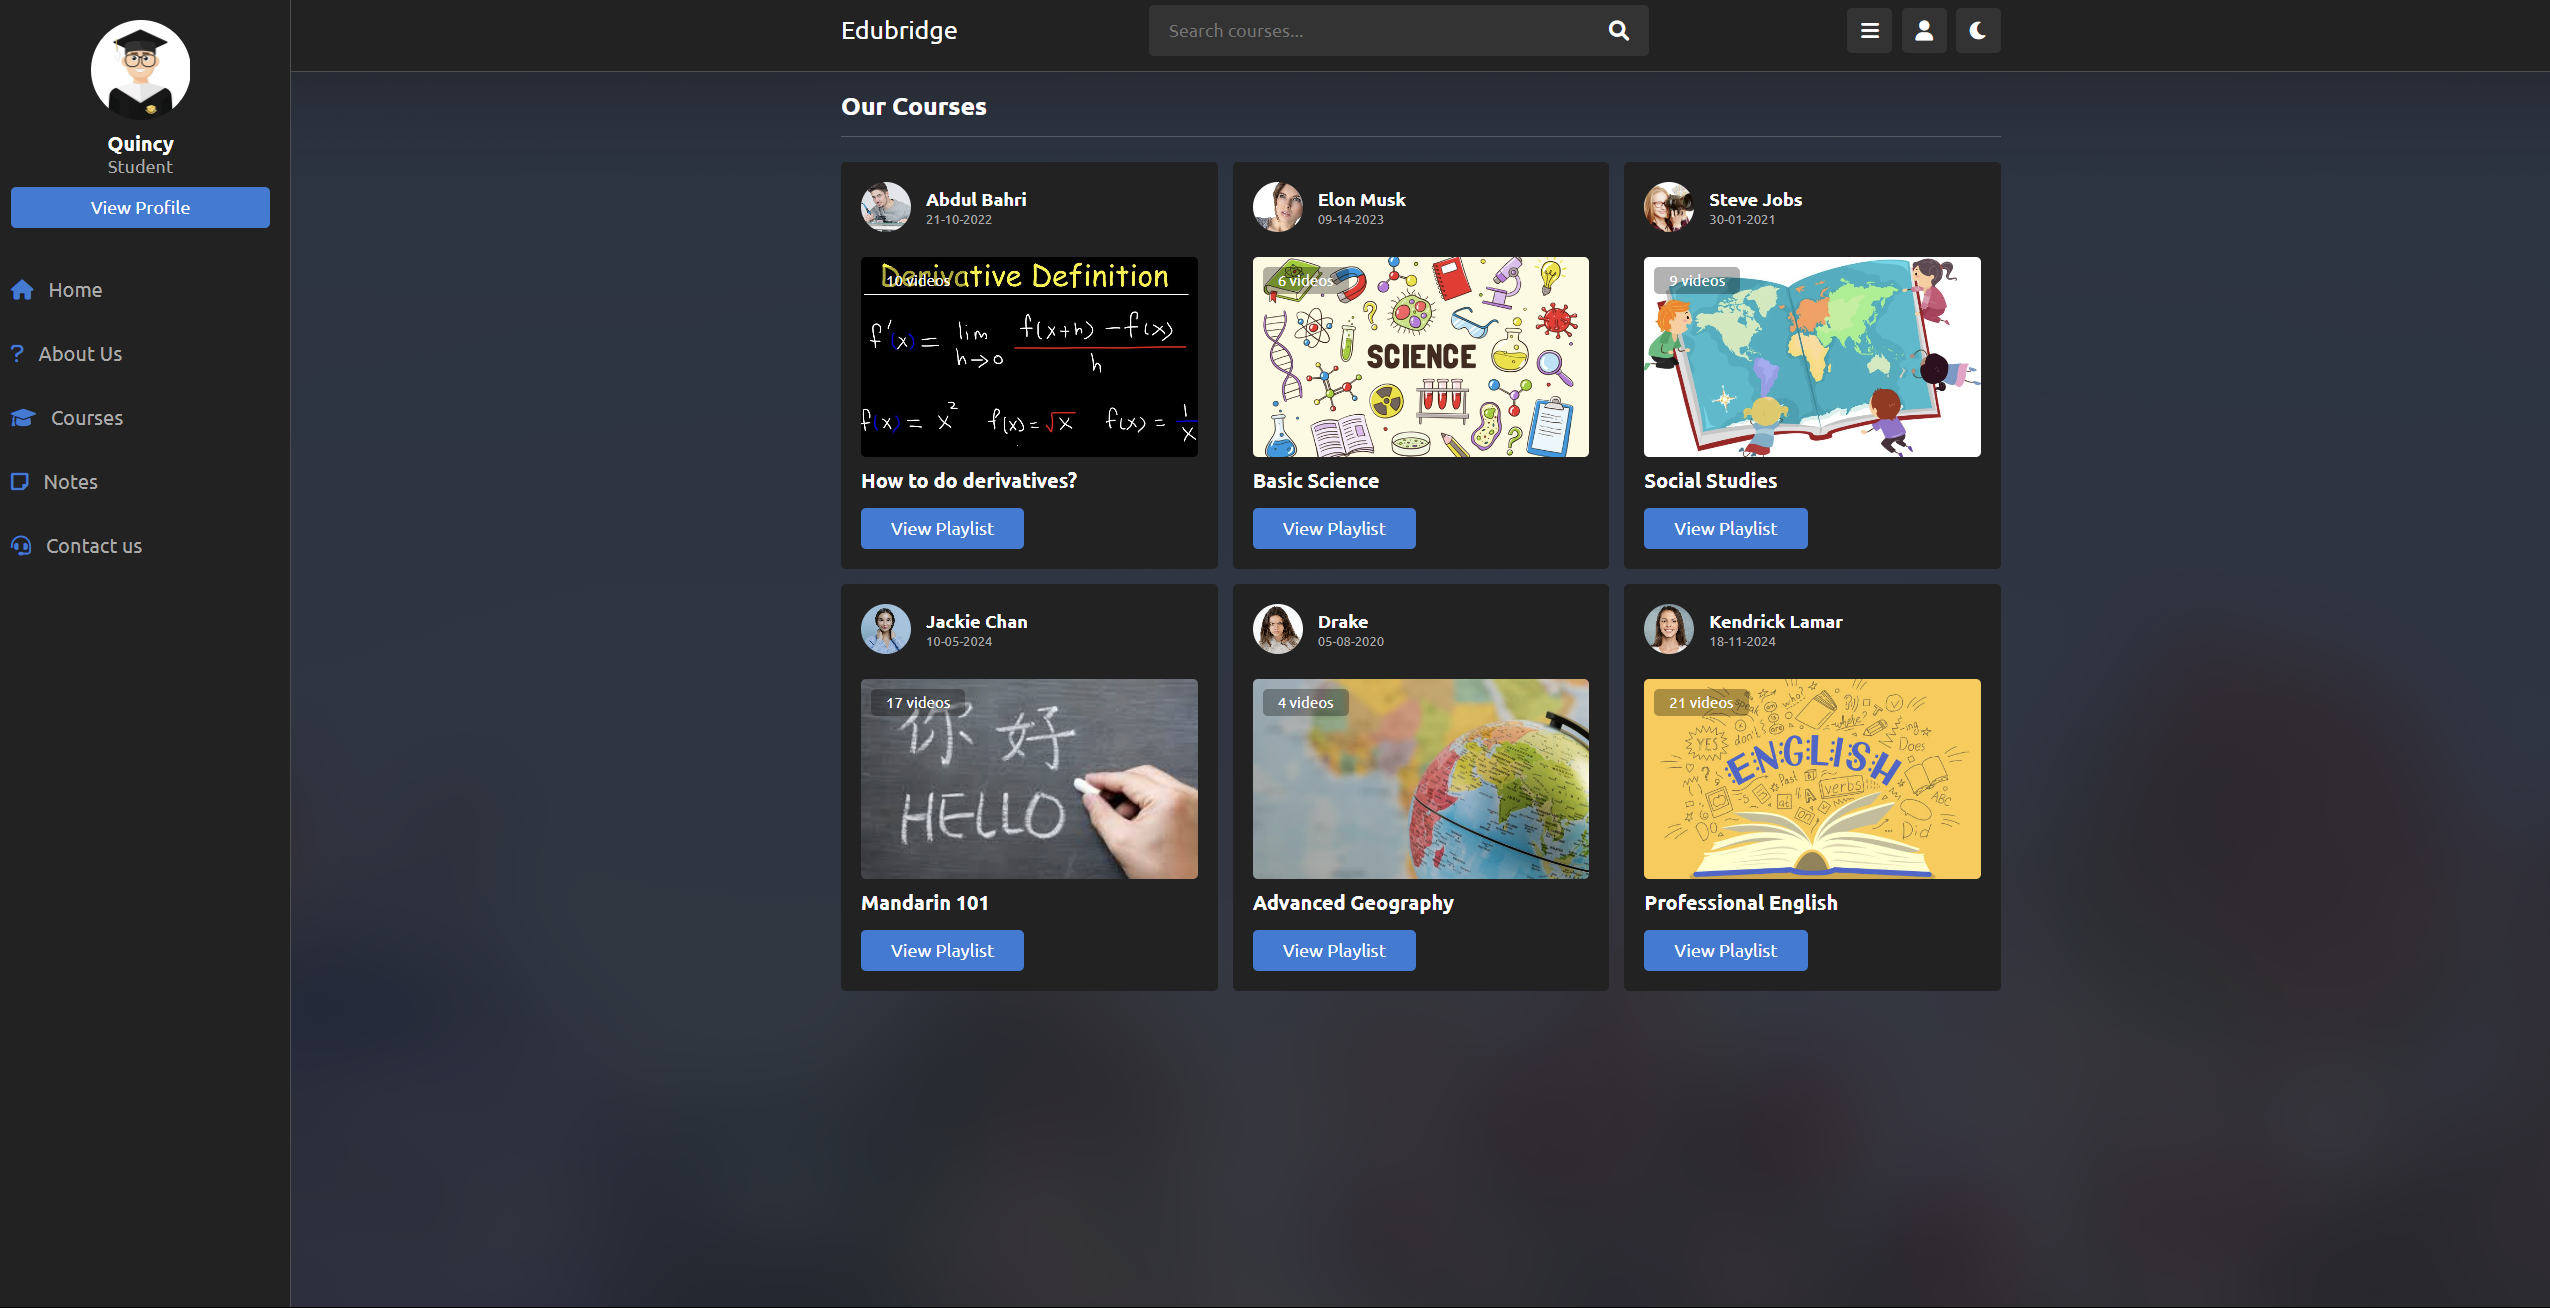The image size is (2550, 1308).
Task: Click Quincy's profile picture
Action: click(140, 69)
